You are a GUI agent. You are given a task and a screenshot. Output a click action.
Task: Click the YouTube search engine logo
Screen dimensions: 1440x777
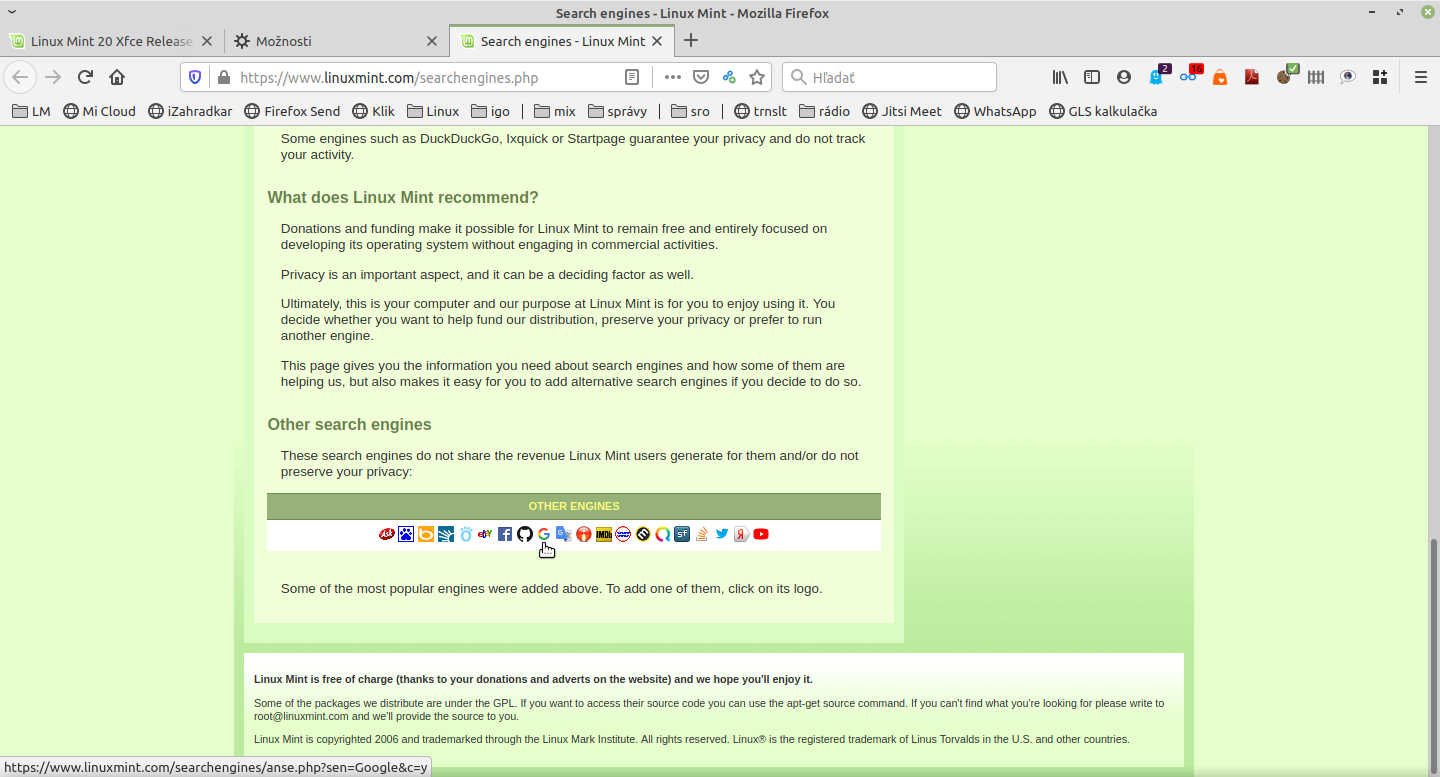pyautogui.click(x=761, y=534)
